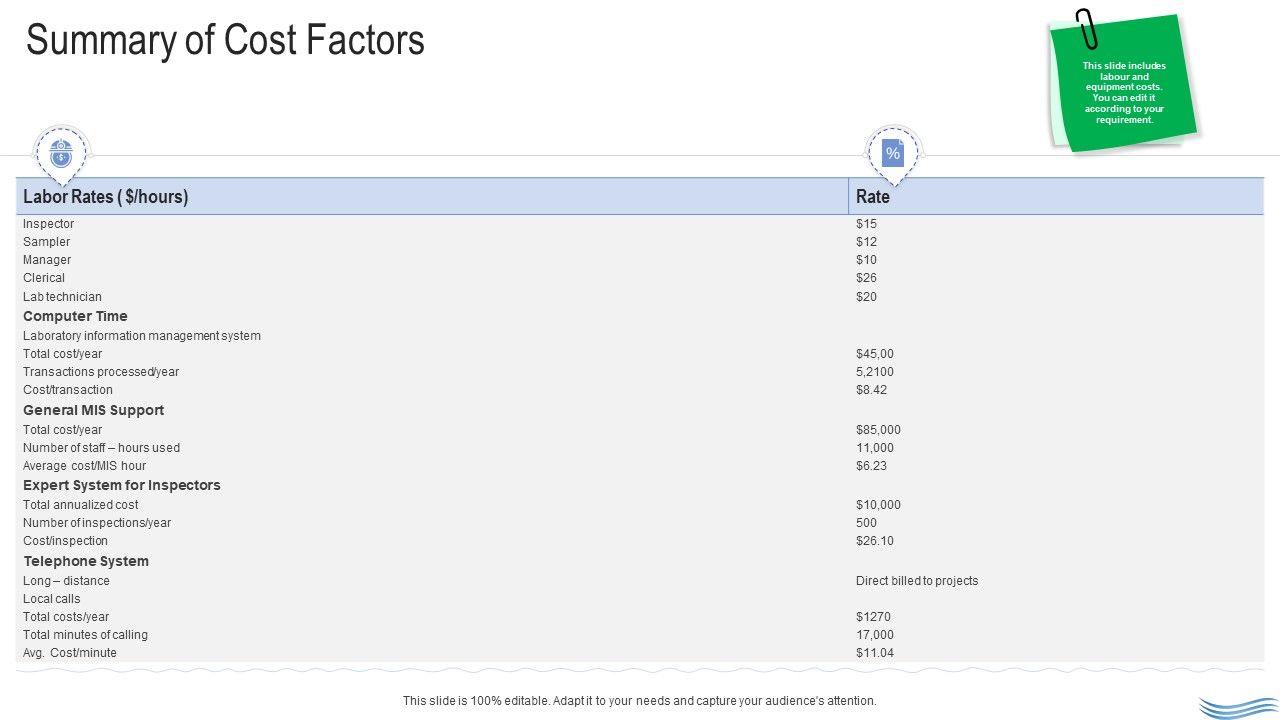
Task: Click the percent document icon above Rate
Action: tap(893, 153)
